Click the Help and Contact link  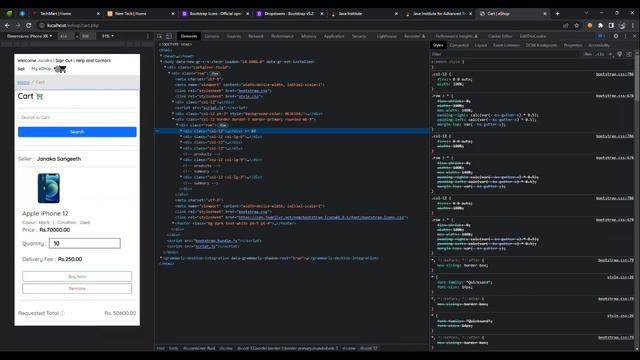(x=93, y=60)
